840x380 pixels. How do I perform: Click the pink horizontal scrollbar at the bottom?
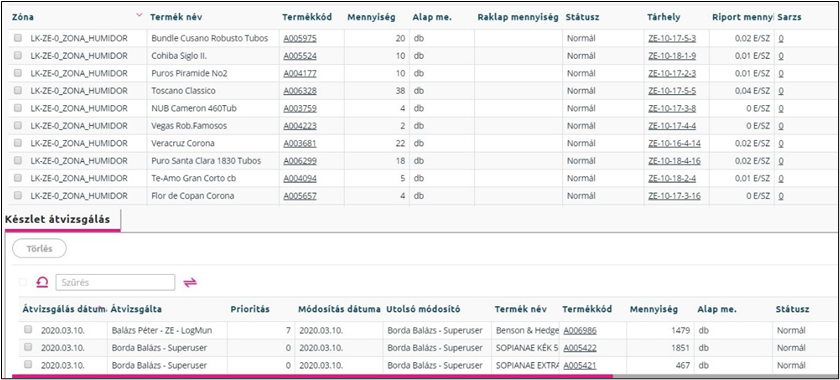tap(312, 376)
